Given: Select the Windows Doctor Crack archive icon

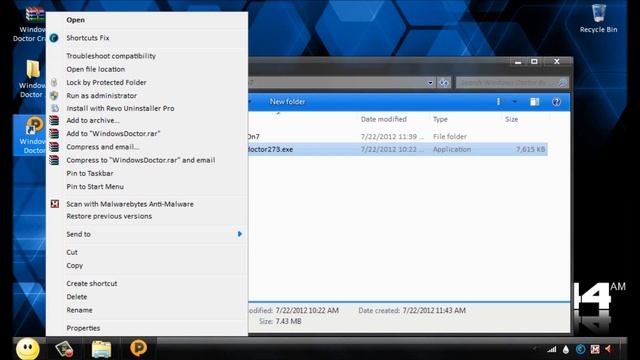Looking at the screenshot, I should pyautogui.click(x=31, y=24).
